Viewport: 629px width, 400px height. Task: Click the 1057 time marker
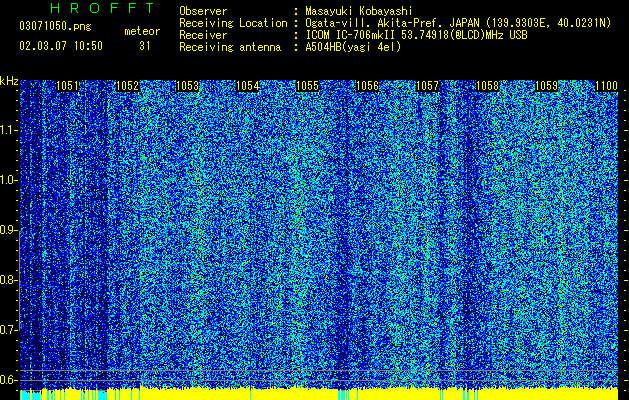coord(428,86)
